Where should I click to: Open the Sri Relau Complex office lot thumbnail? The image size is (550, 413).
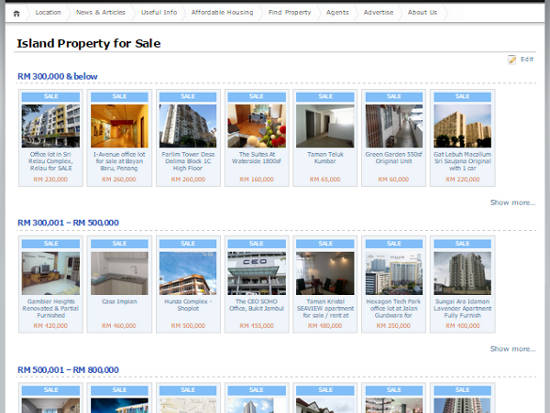click(x=51, y=126)
